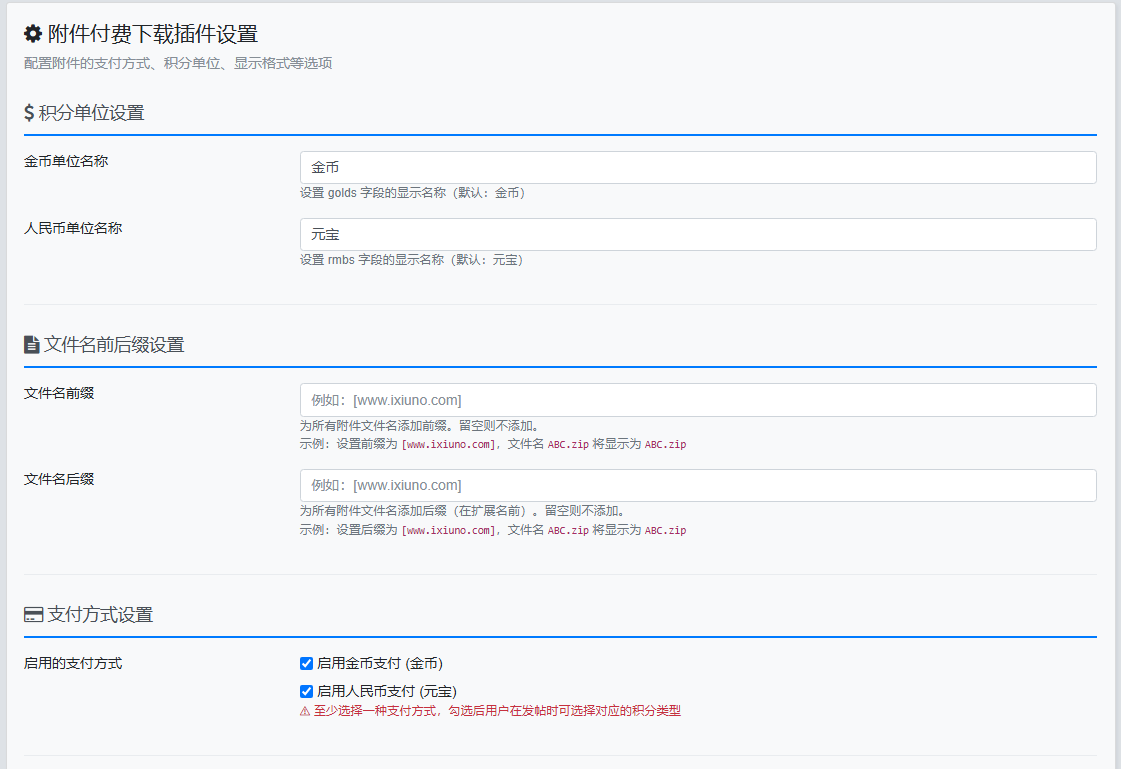The image size is (1121, 769).
Task: Focus the 金币单位名称 input field
Action: point(697,168)
